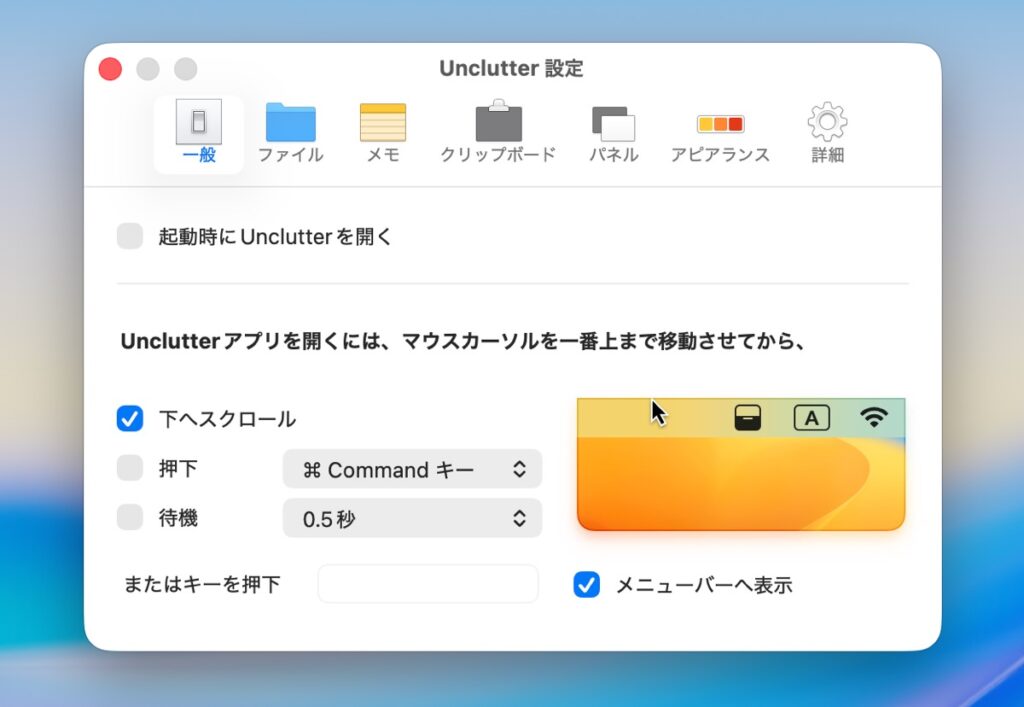Close the Unclutter 設定 window
This screenshot has height=707, width=1024.
click(x=110, y=69)
